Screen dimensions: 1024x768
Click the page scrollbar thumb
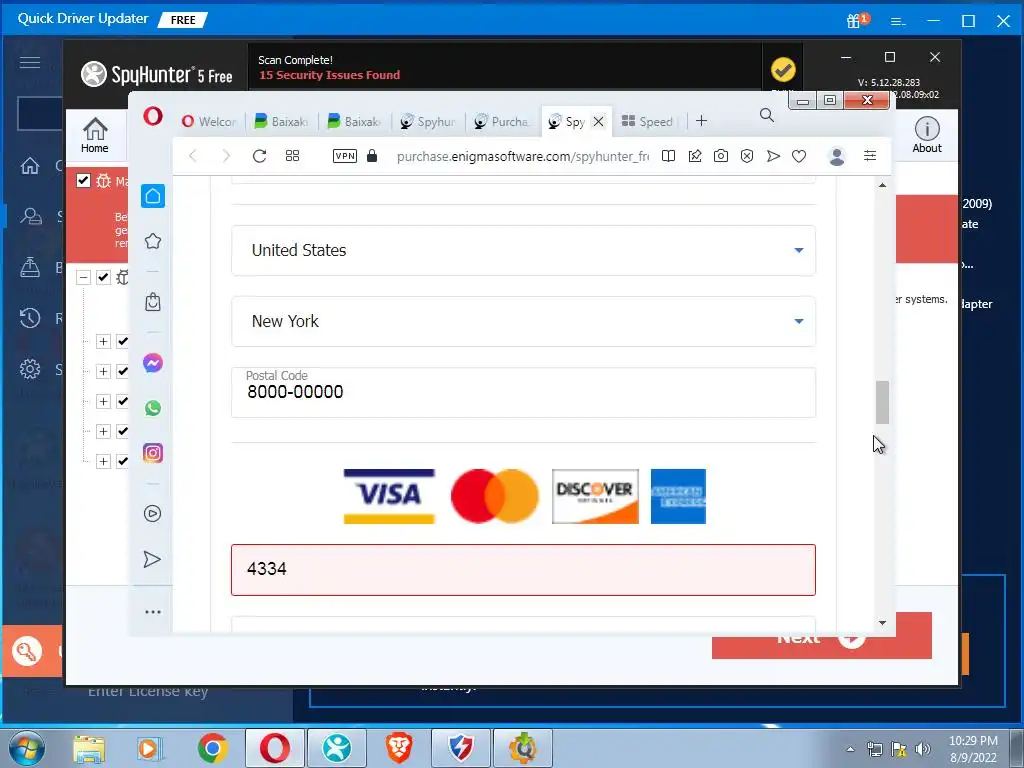click(882, 402)
